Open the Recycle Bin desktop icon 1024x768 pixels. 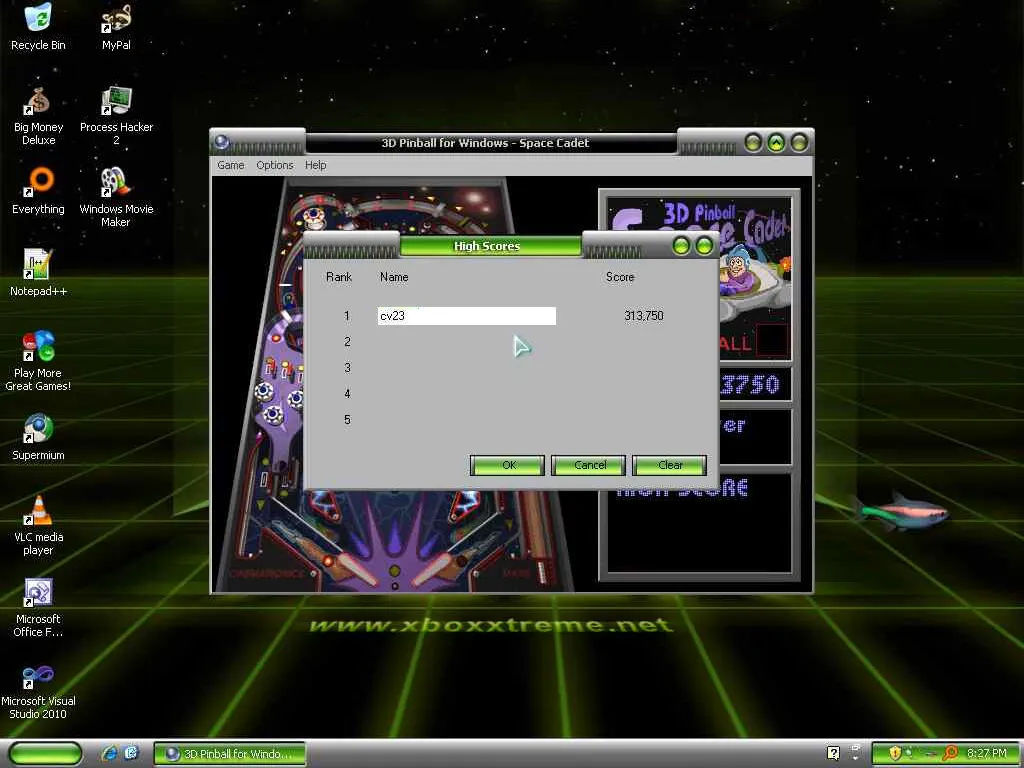[x=38, y=26]
